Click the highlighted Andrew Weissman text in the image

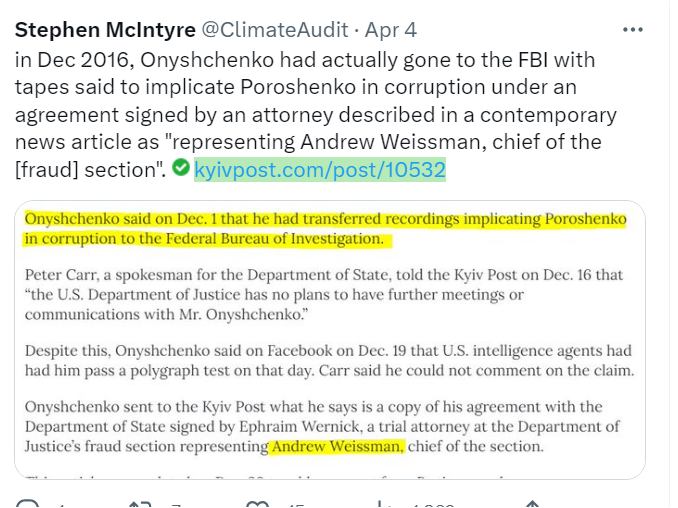tap(338, 446)
